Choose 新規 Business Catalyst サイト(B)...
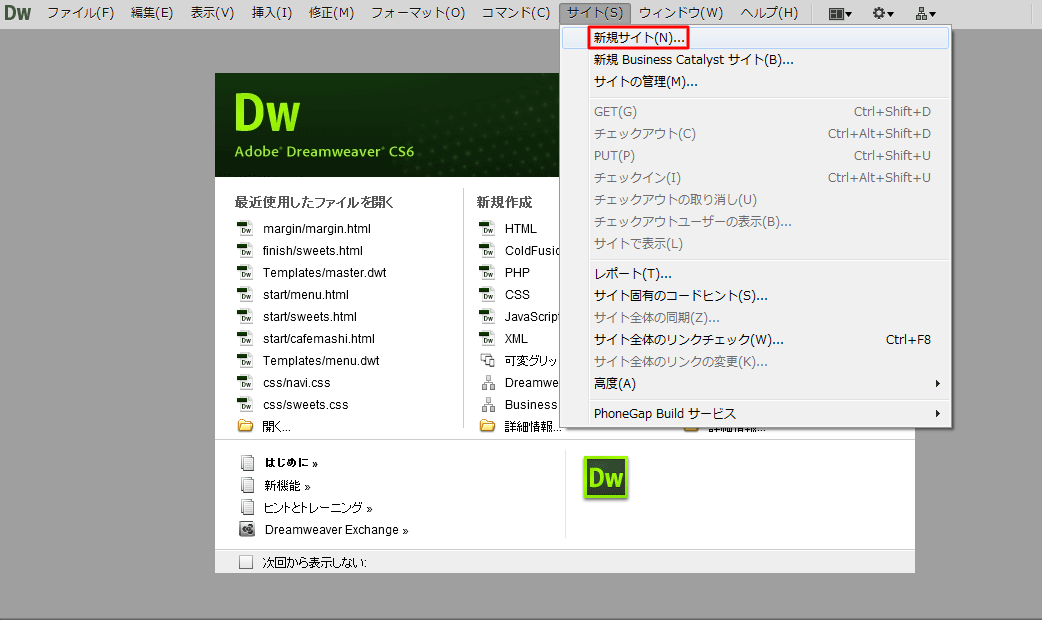 (757, 60)
